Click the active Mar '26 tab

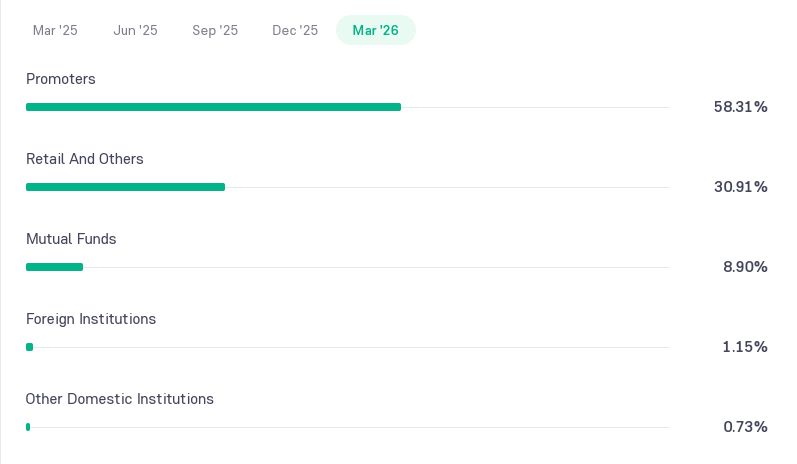[x=376, y=30]
